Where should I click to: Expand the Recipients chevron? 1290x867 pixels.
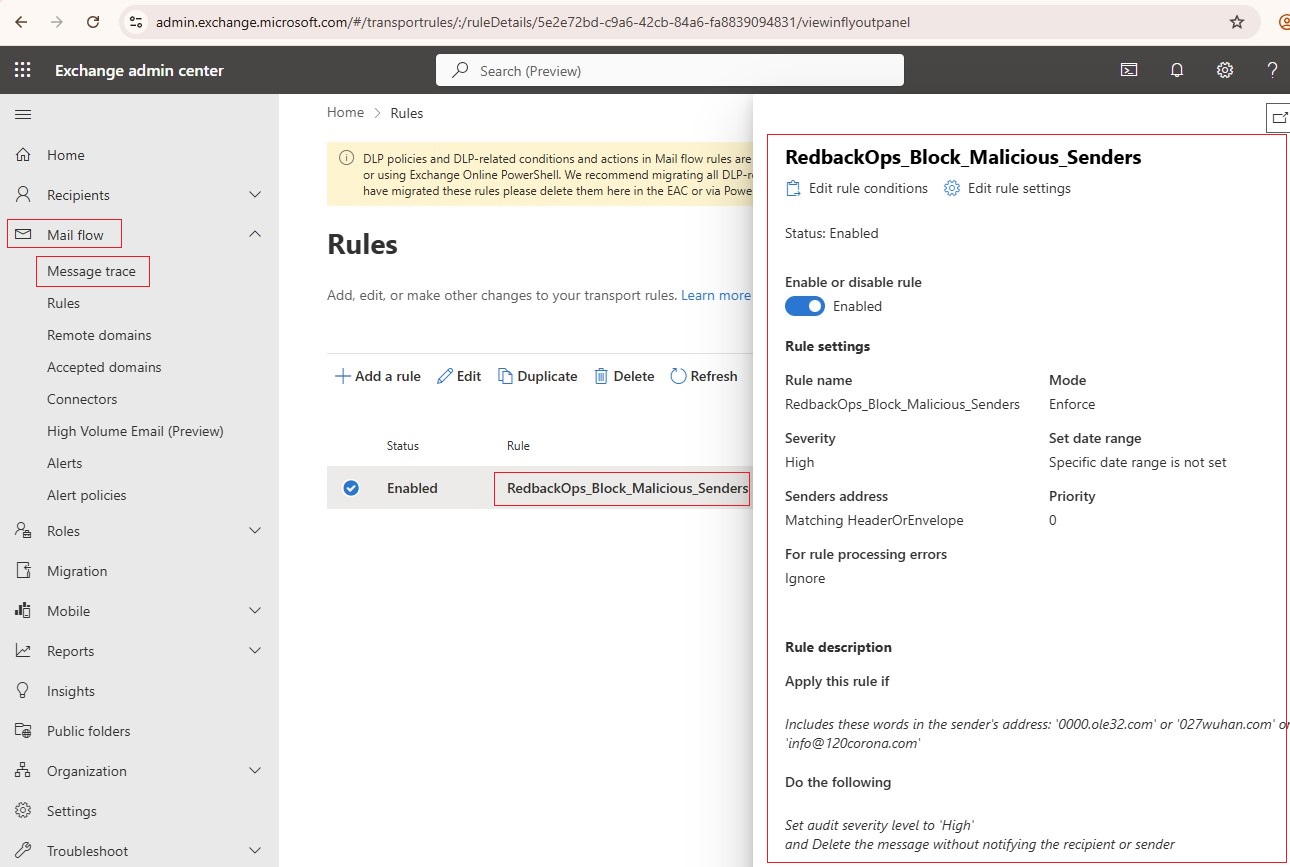coord(255,195)
